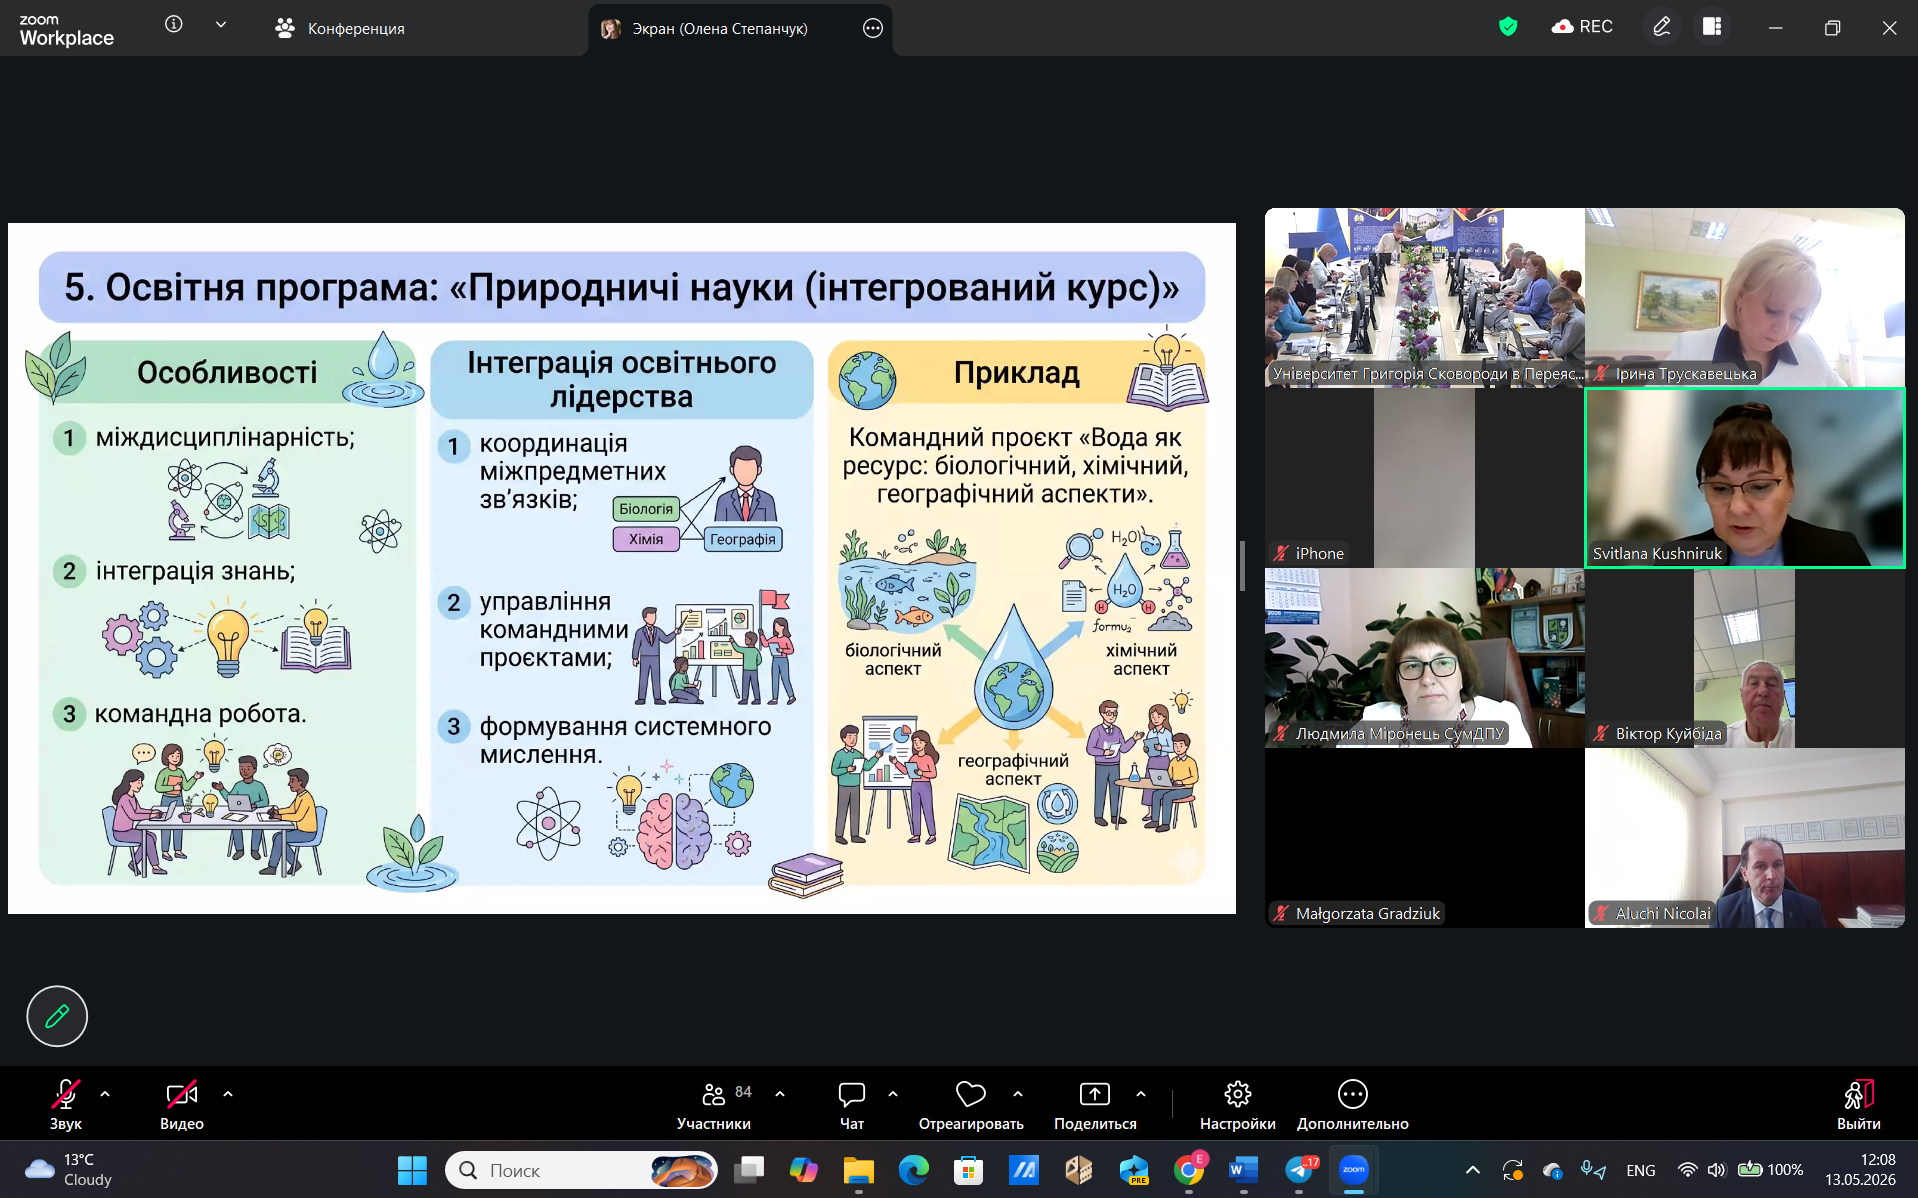The height and width of the screenshot is (1198, 1918).
Task: Expand share options arrow
Action: (1141, 1094)
